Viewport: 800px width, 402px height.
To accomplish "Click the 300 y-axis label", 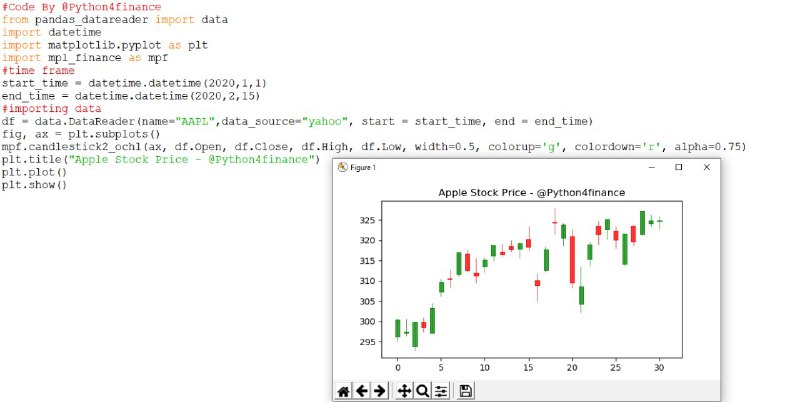I will [x=367, y=321].
